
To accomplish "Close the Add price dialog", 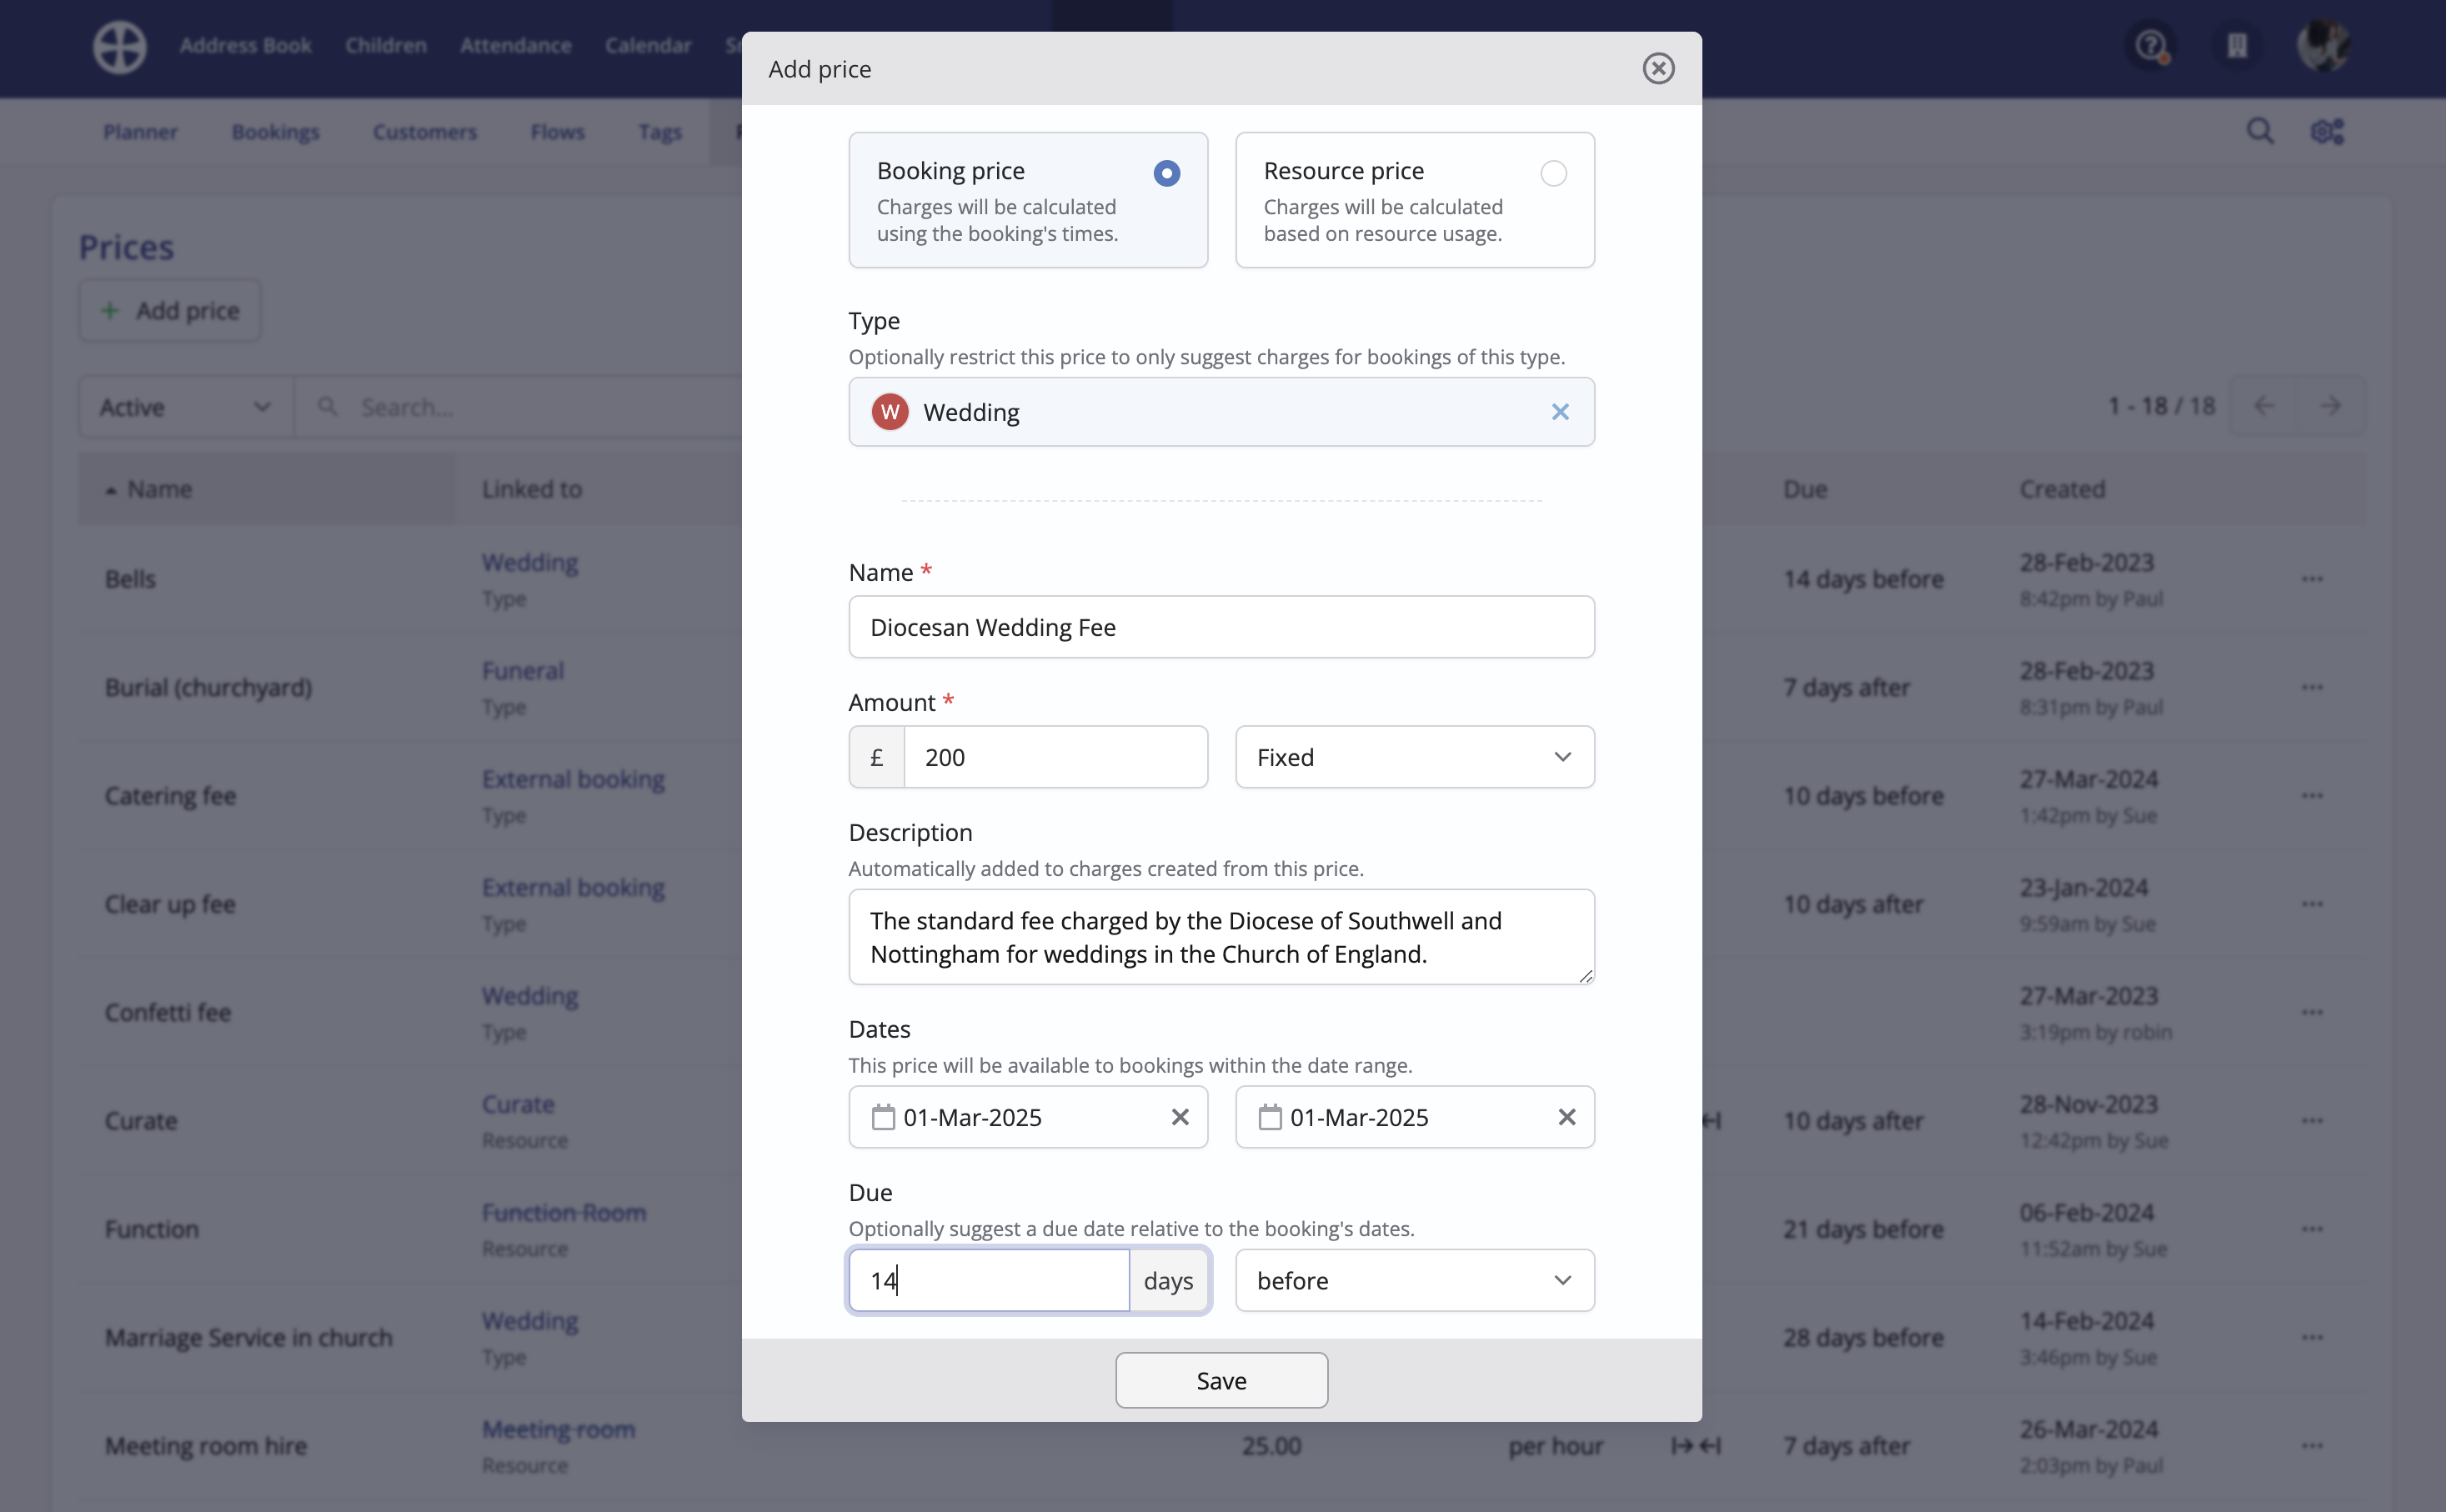I will tap(1658, 68).
